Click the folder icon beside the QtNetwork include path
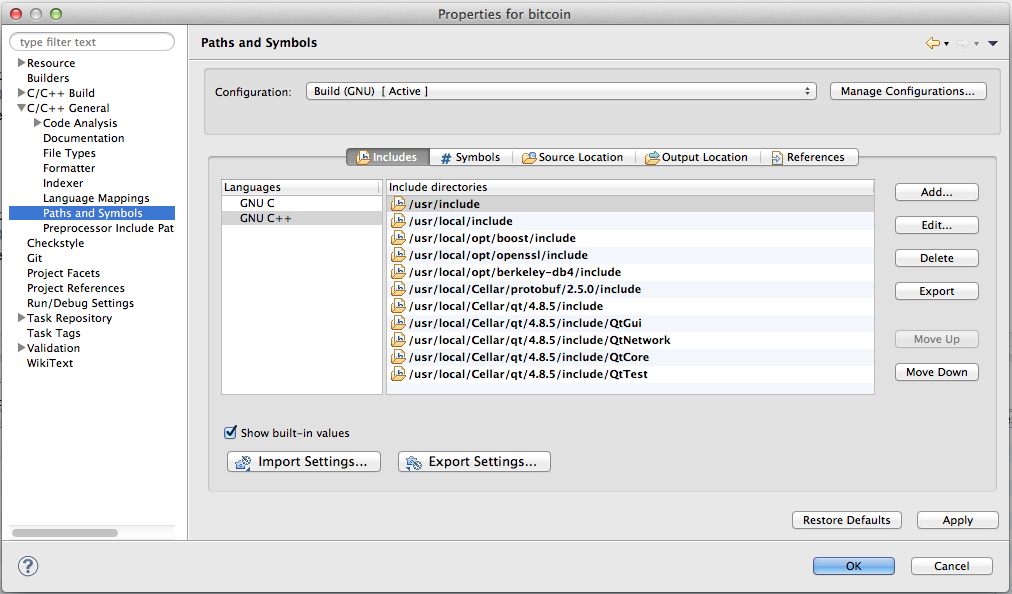The height and width of the screenshot is (594, 1012). click(398, 340)
